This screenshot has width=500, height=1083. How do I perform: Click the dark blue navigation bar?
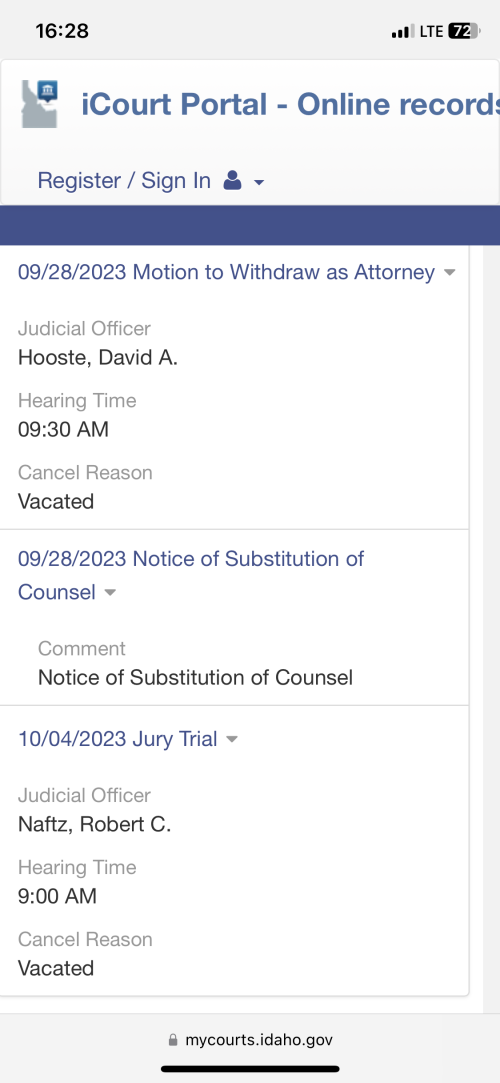tap(250, 225)
